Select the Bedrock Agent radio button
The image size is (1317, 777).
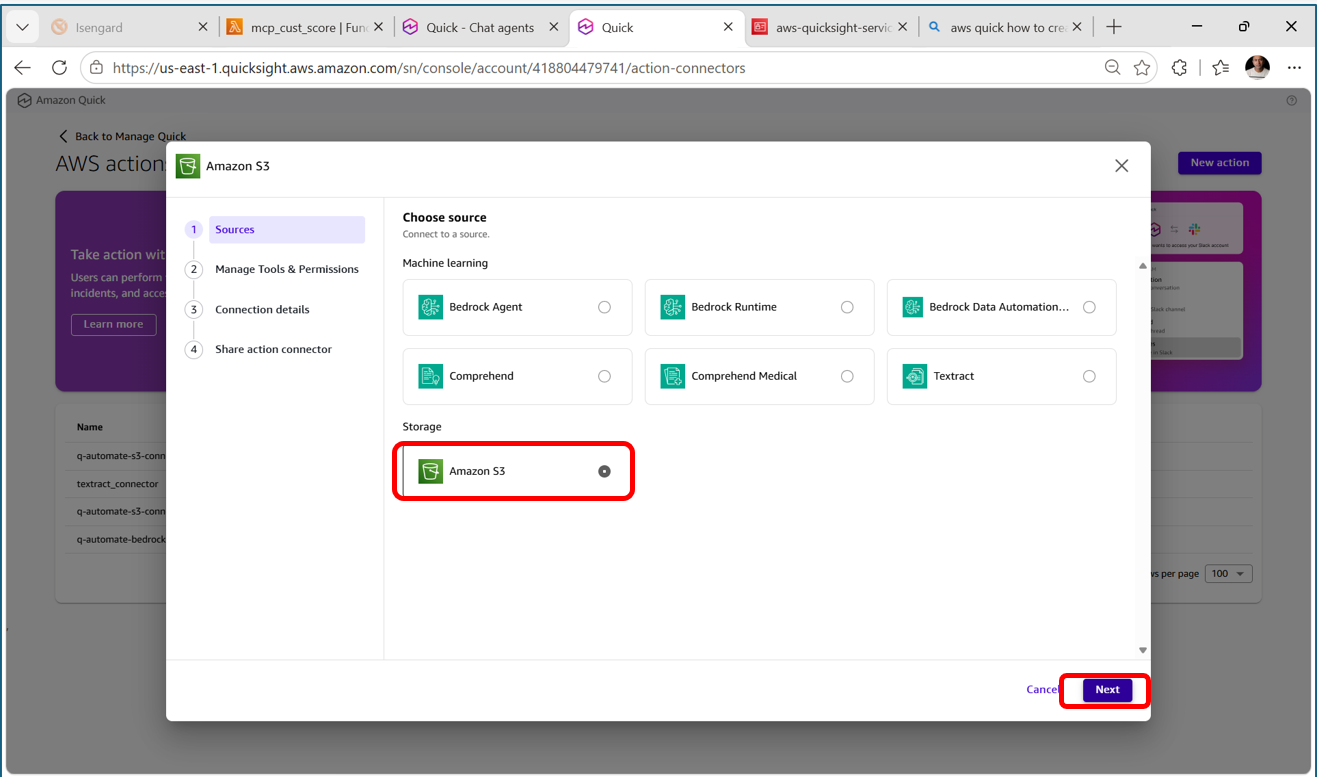(x=604, y=307)
